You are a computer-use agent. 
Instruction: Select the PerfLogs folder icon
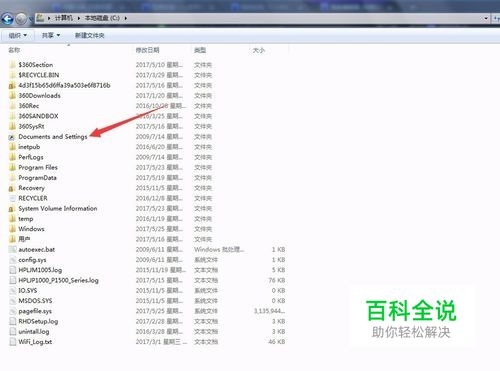[x=12, y=157]
